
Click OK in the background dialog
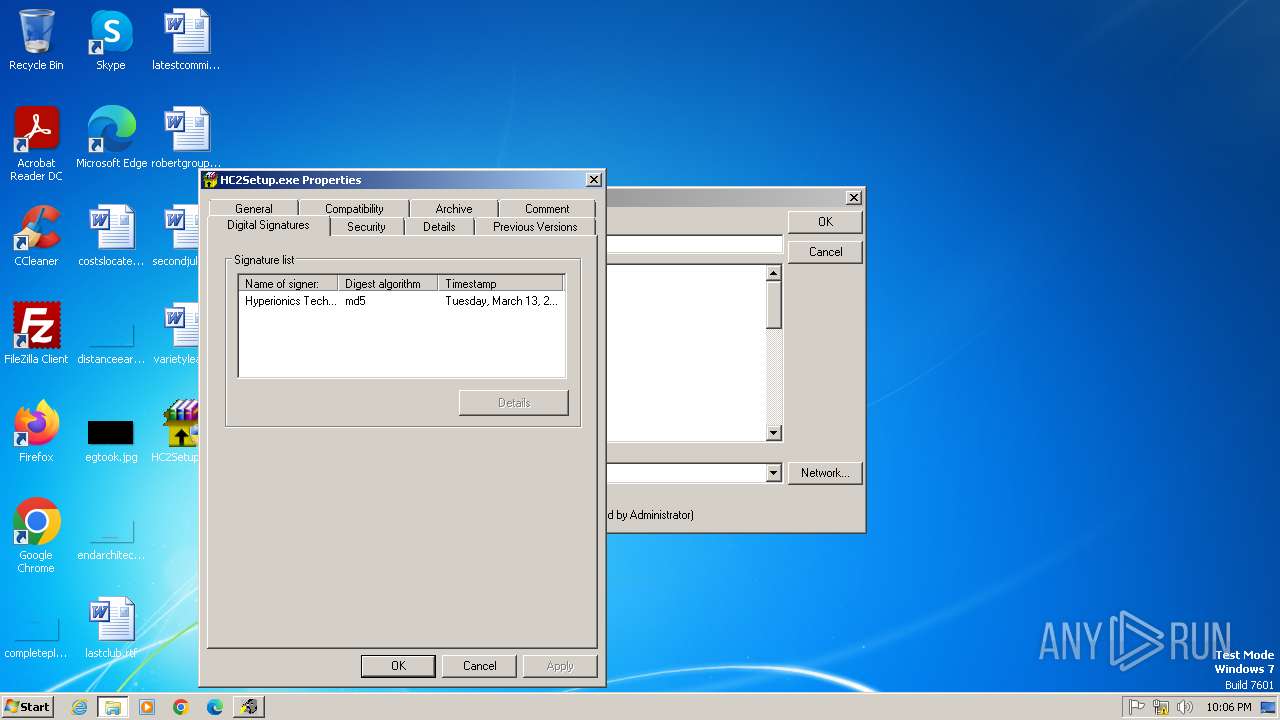click(825, 222)
